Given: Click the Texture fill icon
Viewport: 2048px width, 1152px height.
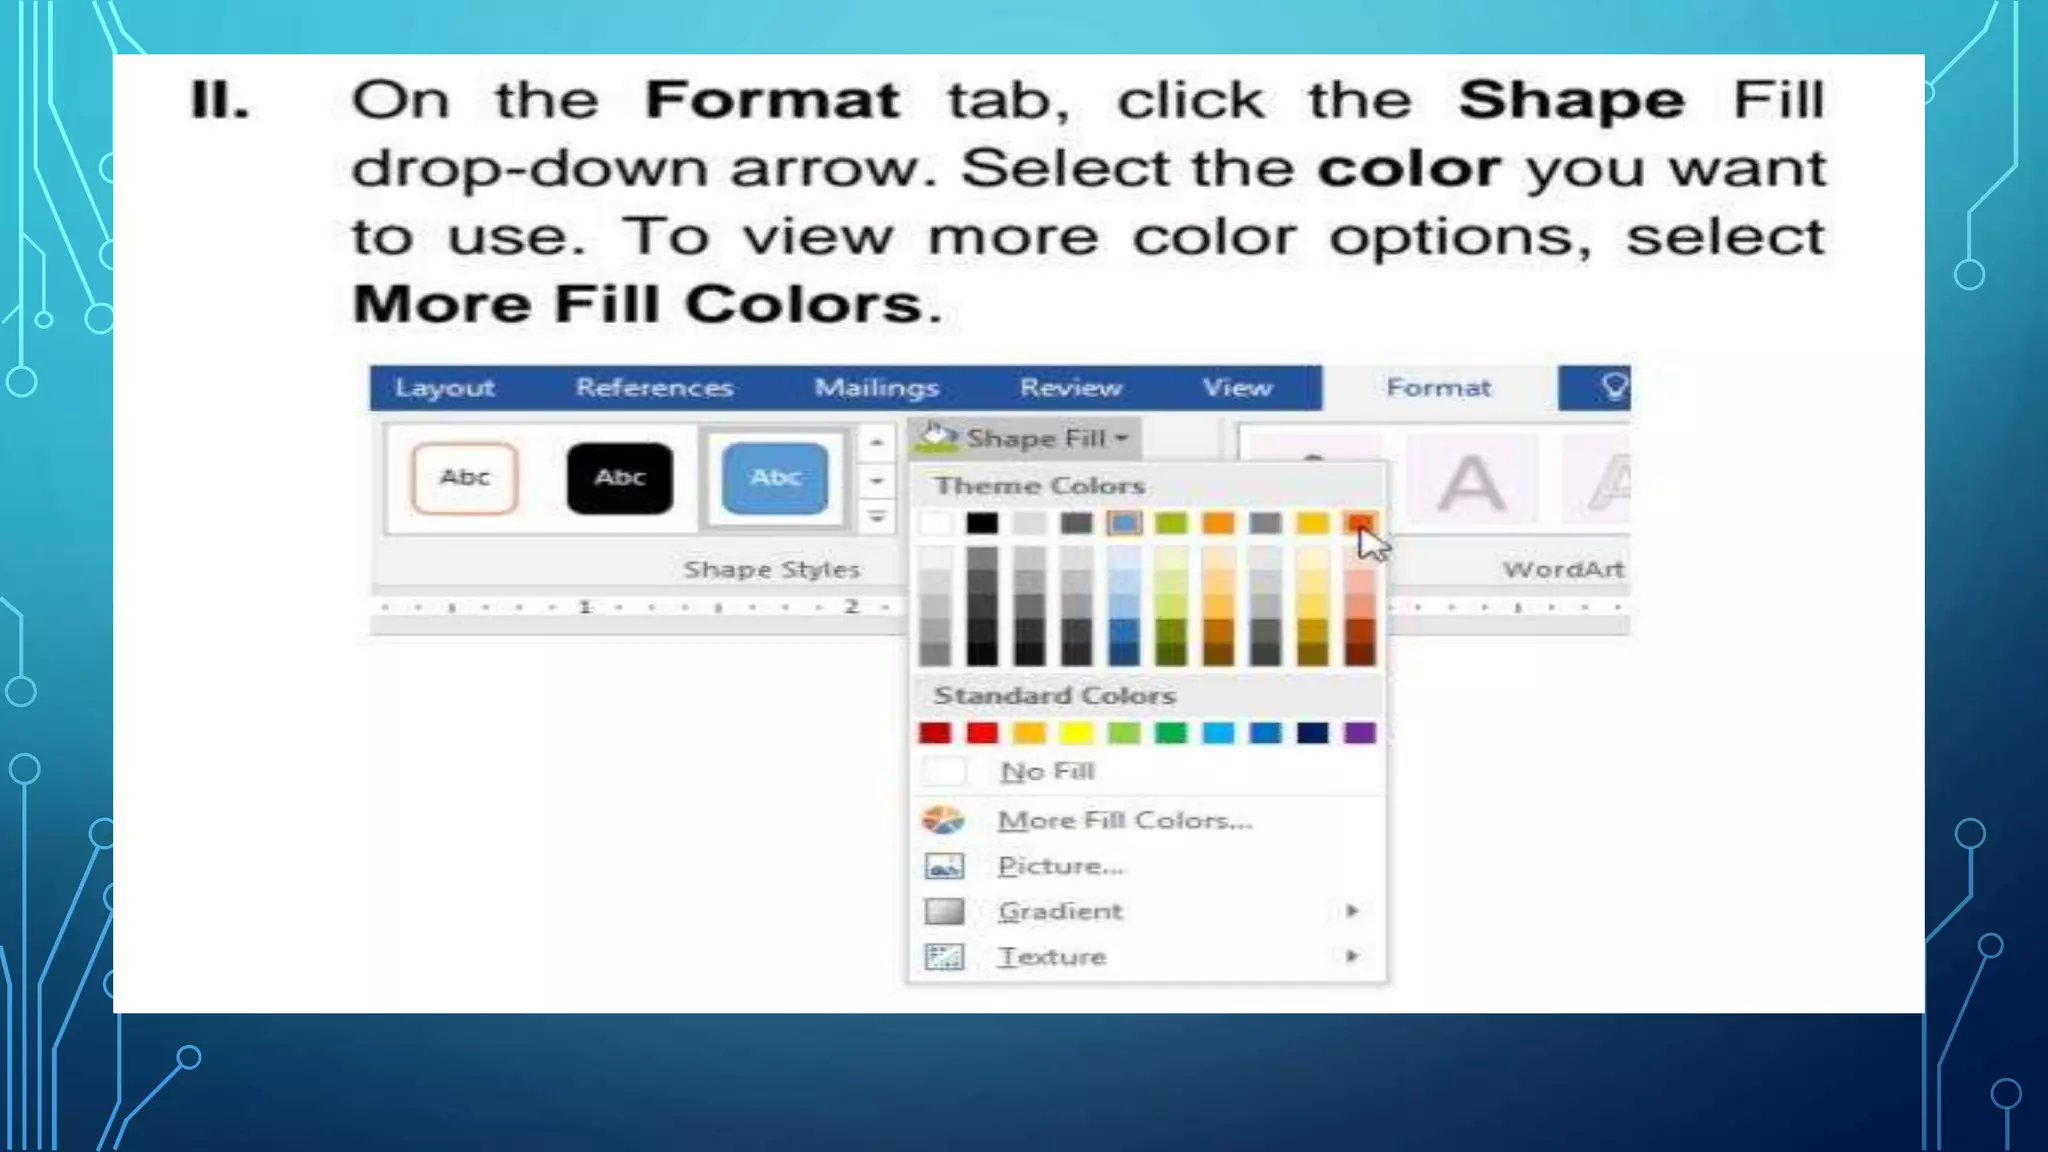Looking at the screenshot, I should 944,957.
